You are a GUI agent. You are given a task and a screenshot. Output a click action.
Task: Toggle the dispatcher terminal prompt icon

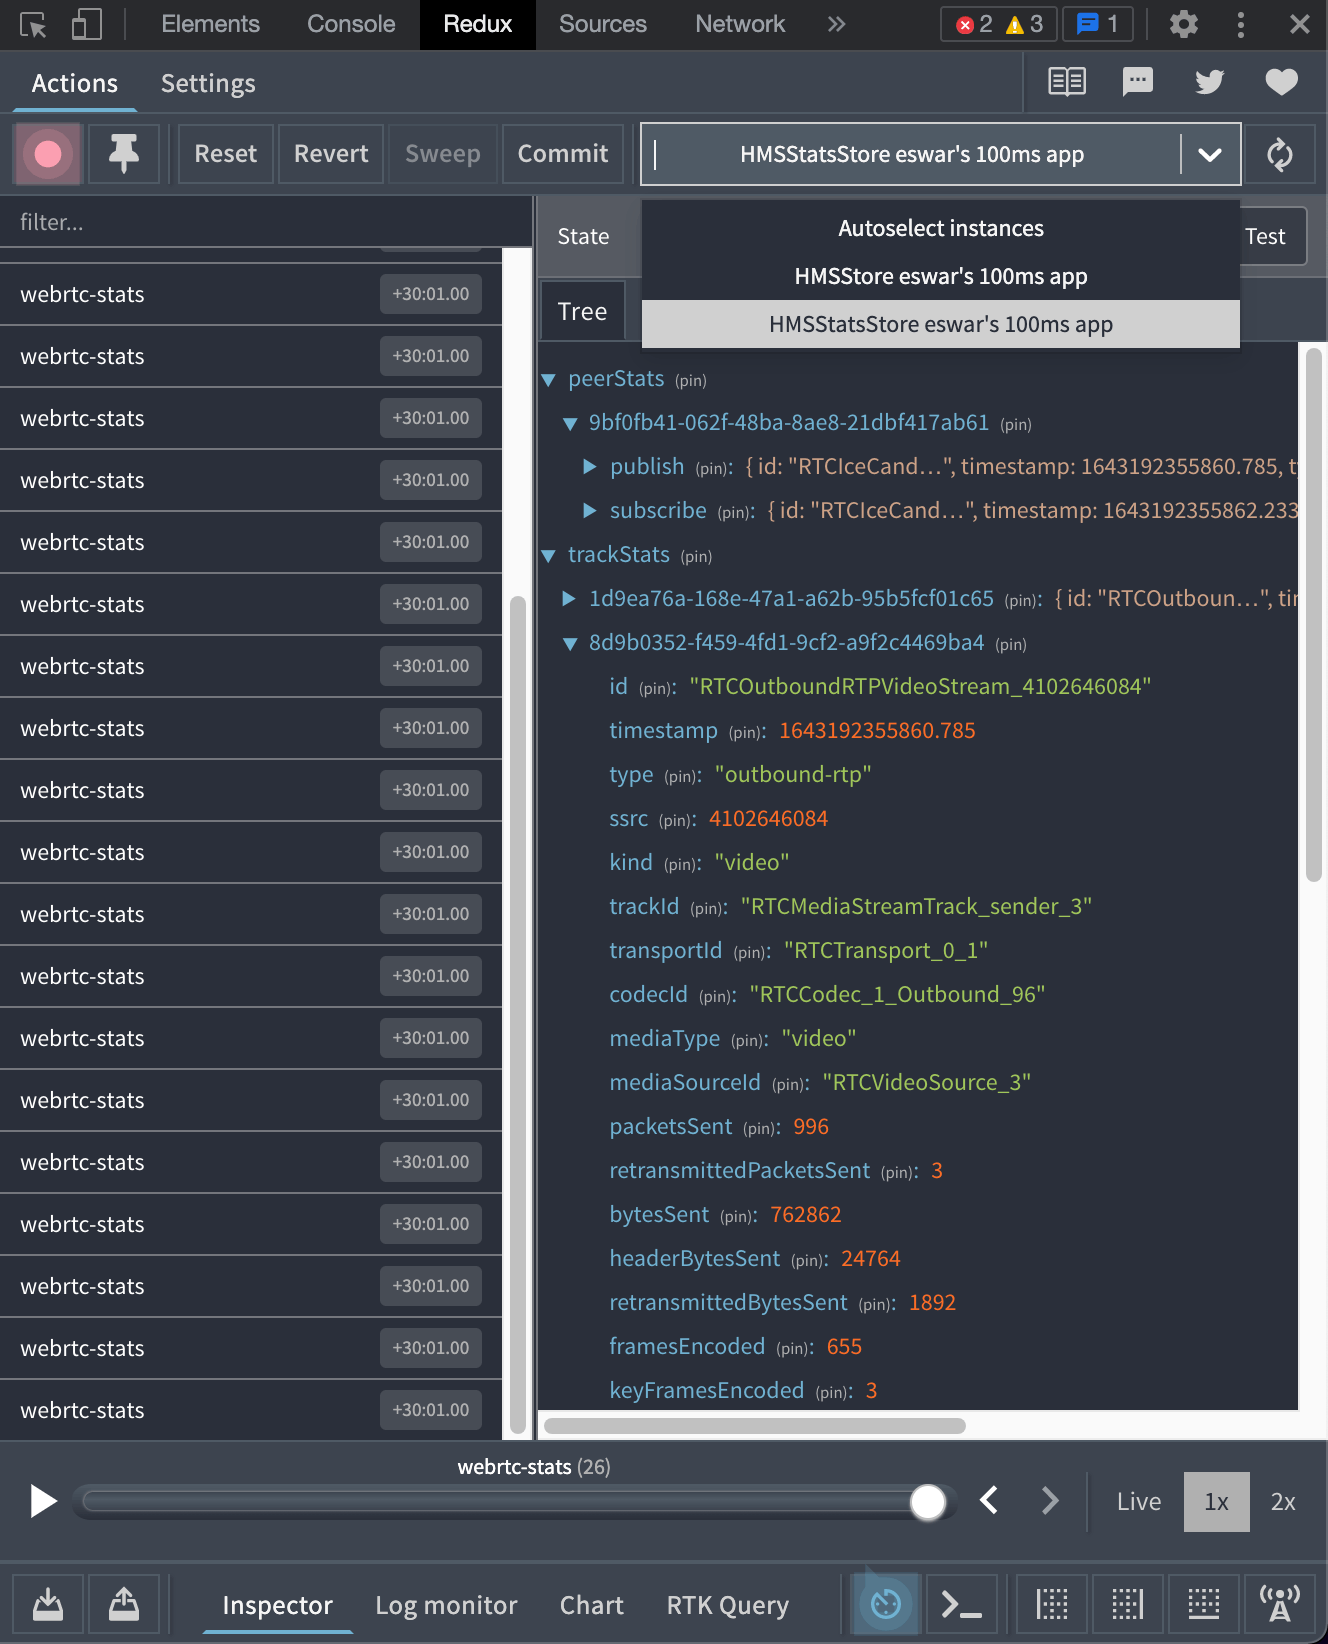pyautogui.click(x=961, y=1605)
